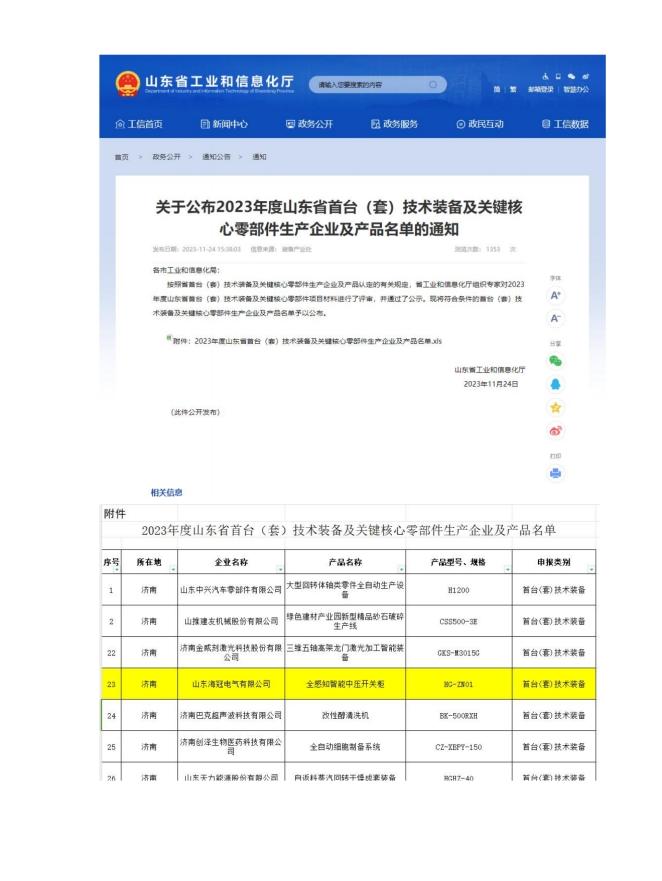
Task: Click the 通知 breadcrumb item
Action: click(259, 157)
